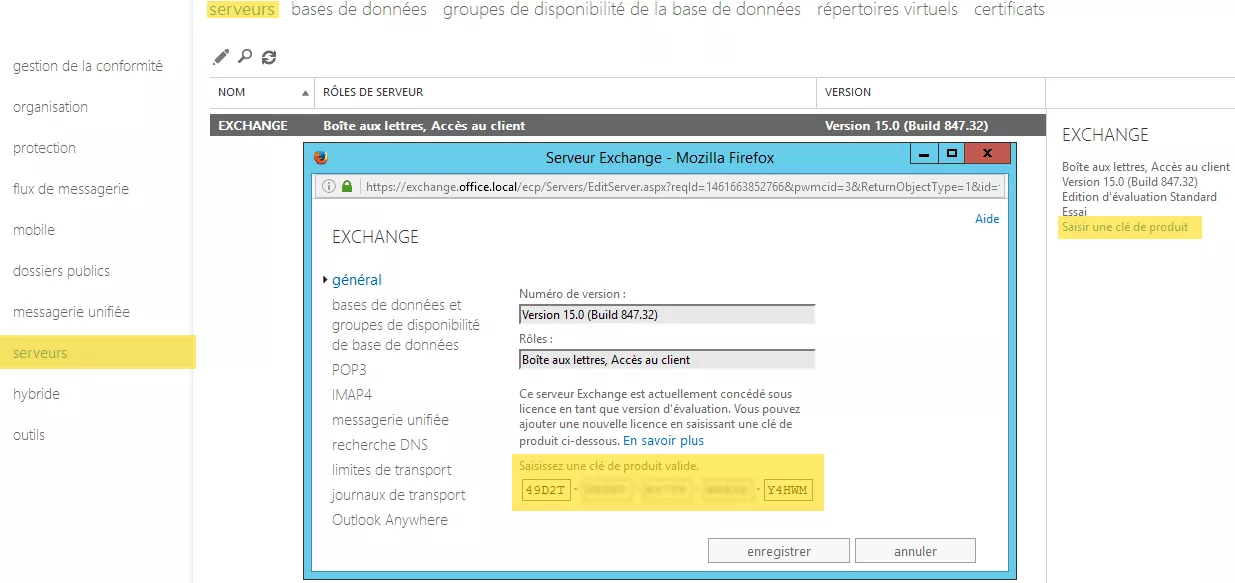This screenshot has height=583, width=1235.
Task: Open the certificats tab
Action: 1010,9
